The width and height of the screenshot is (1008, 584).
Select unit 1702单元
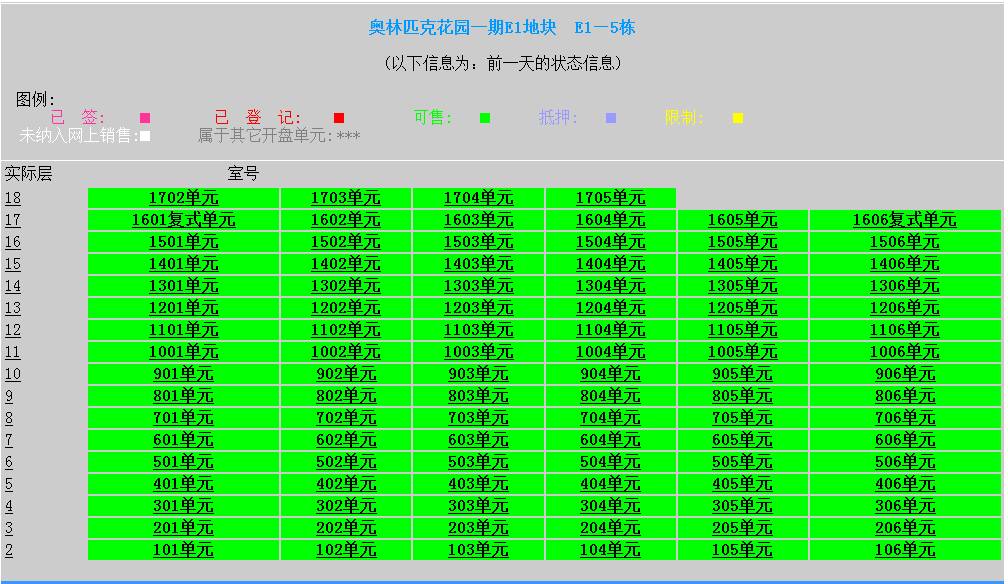tap(186, 197)
